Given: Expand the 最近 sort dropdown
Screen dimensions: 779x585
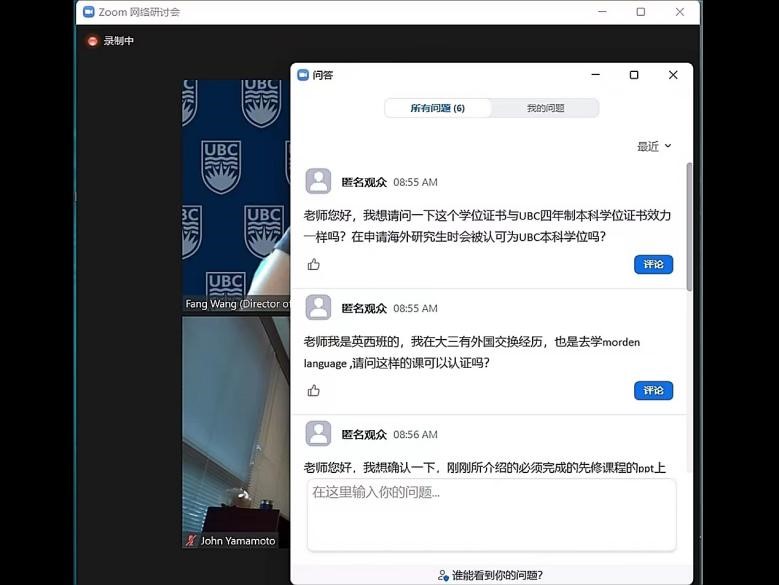Looking at the screenshot, I should [654, 146].
